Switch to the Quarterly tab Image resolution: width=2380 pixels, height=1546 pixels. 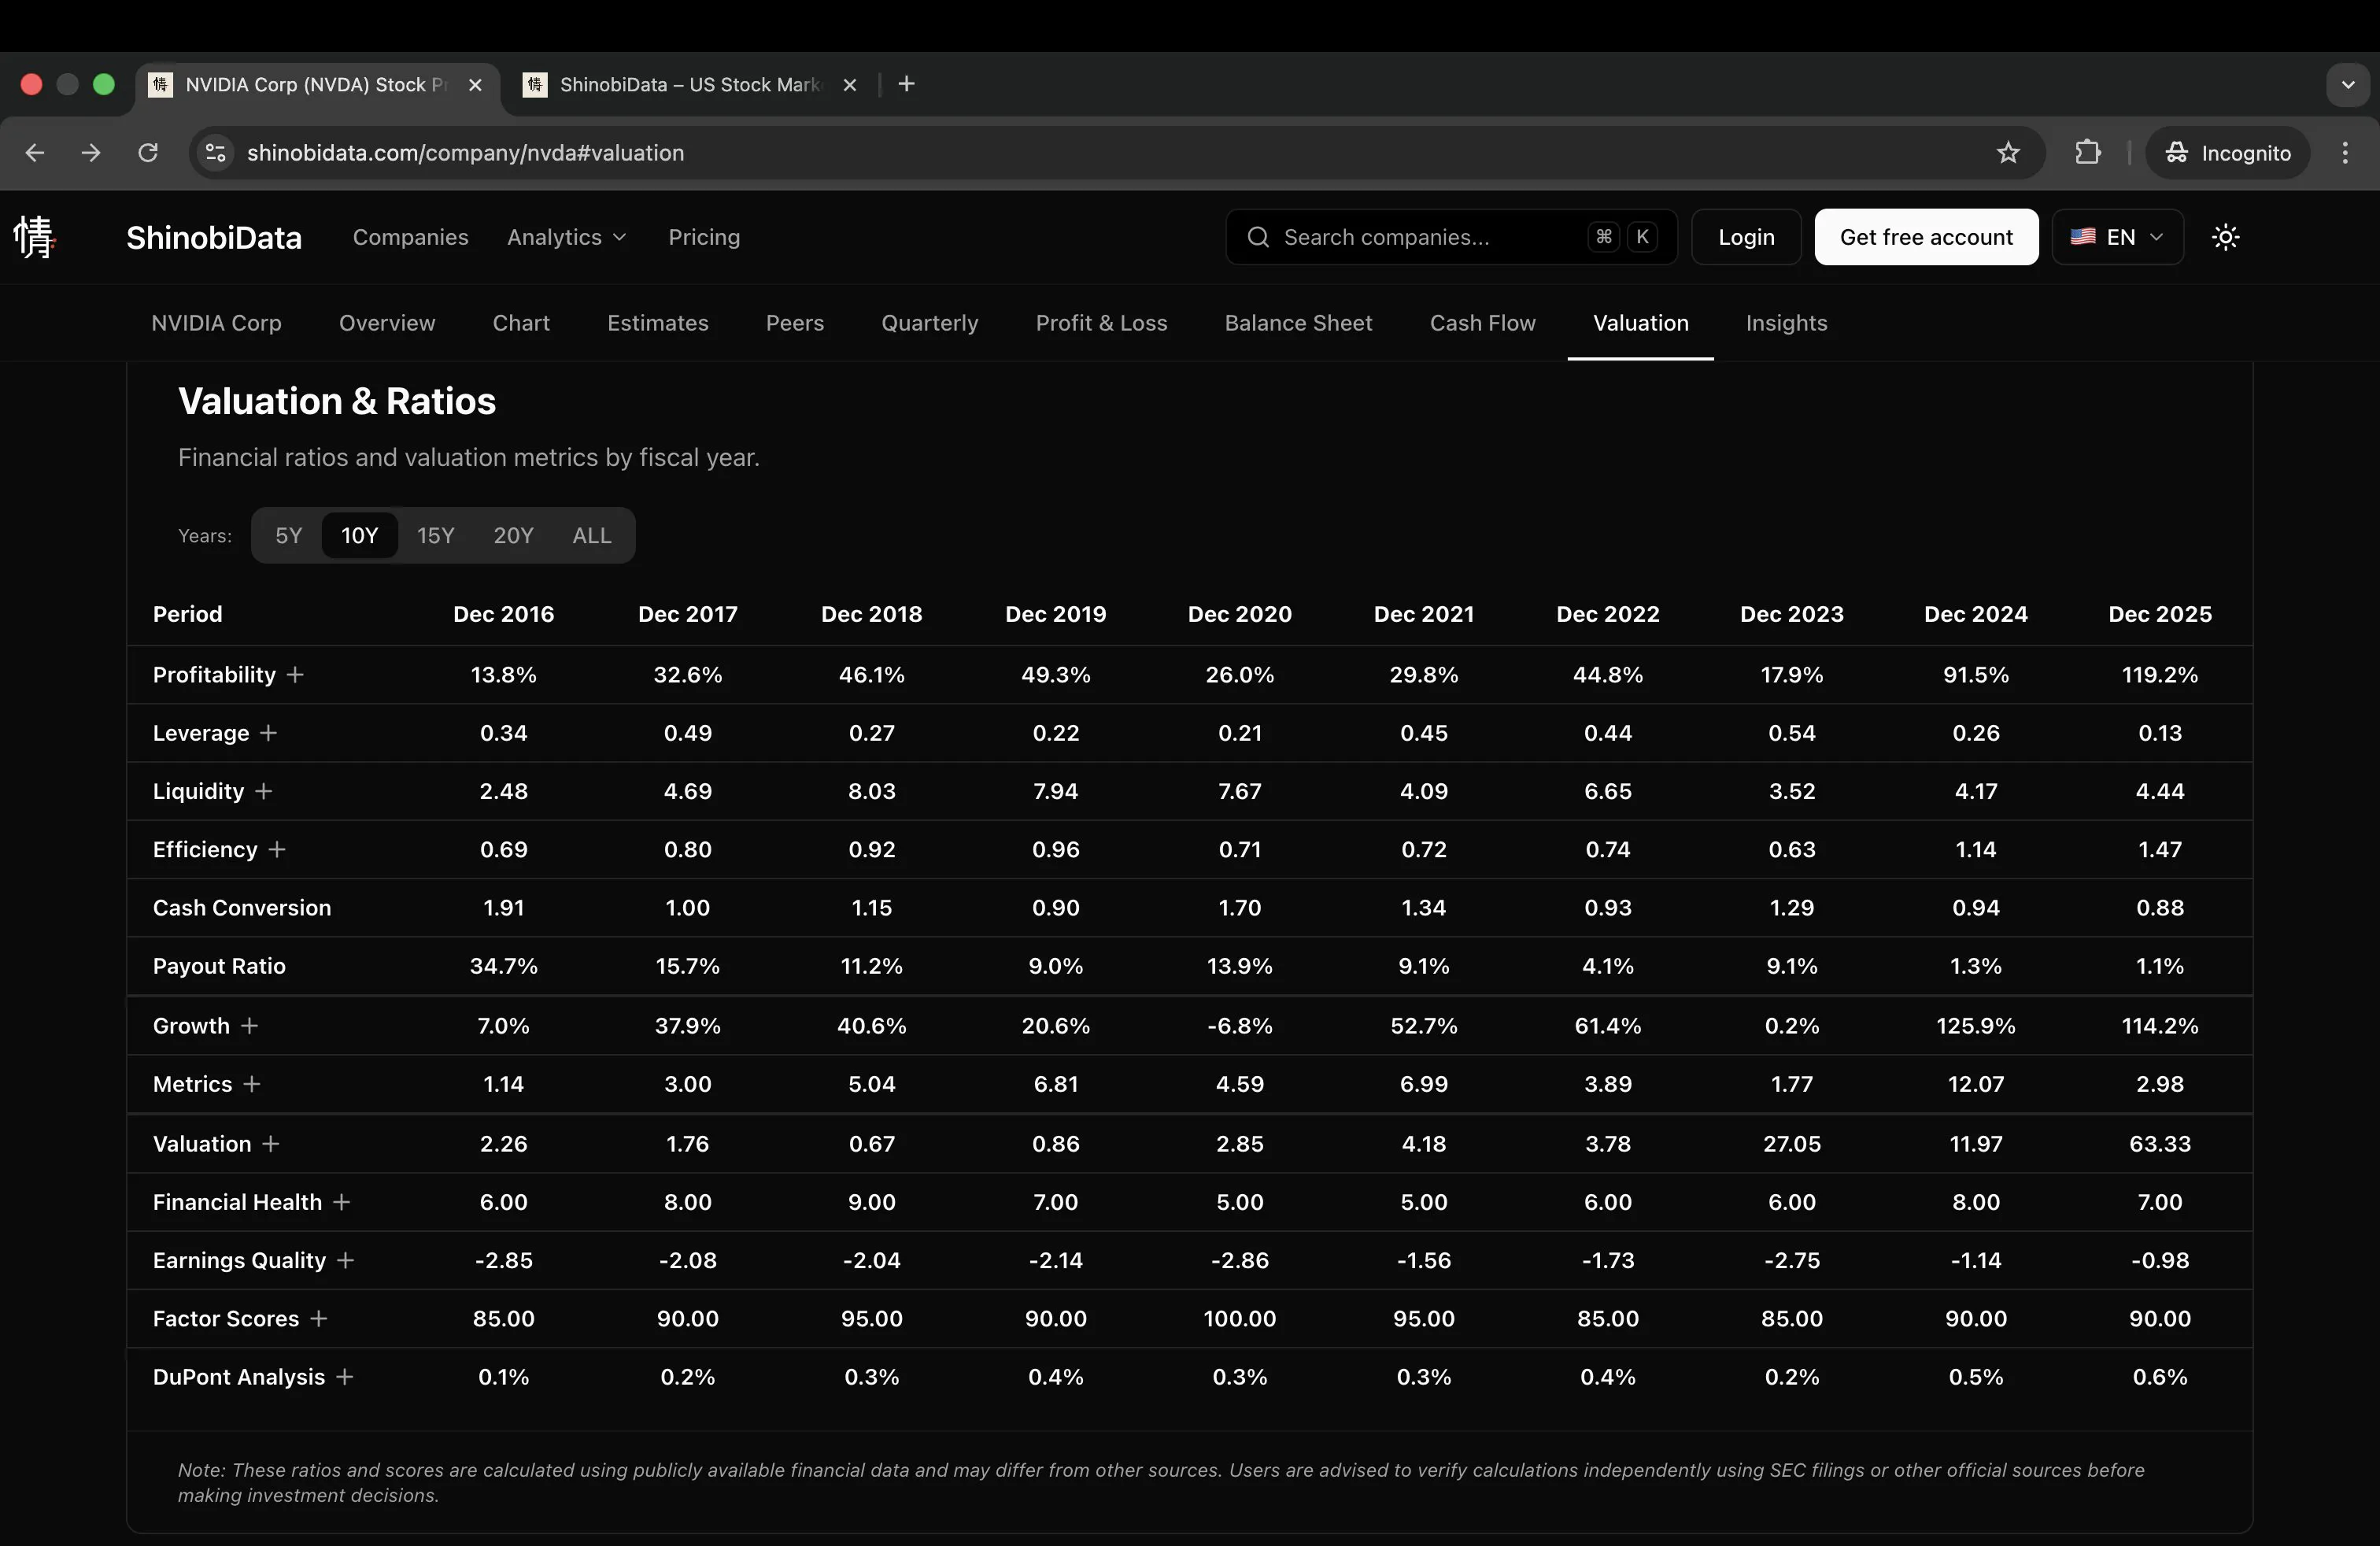point(930,323)
